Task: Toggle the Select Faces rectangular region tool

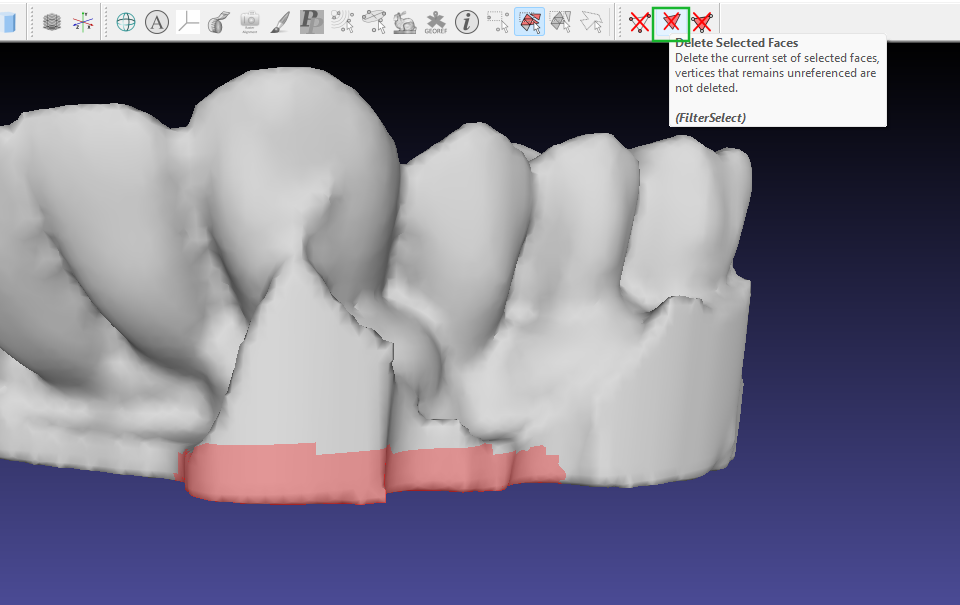Action: (528, 20)
